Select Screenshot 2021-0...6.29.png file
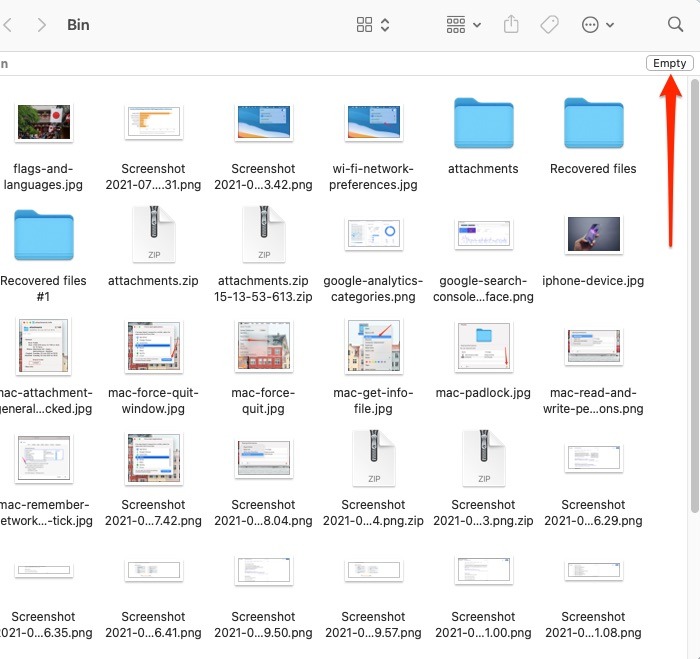Screen dimensions: 700x659 coord(593,458)
